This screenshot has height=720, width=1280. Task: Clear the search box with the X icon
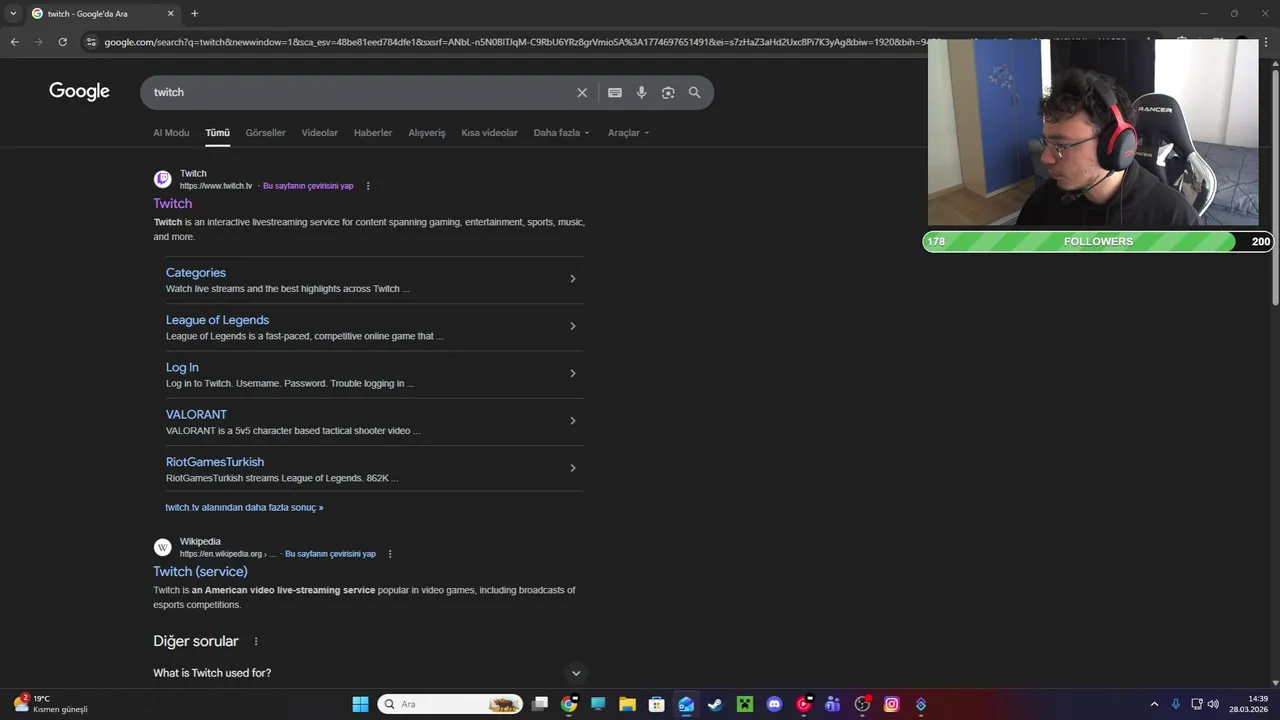pos(582,92)
